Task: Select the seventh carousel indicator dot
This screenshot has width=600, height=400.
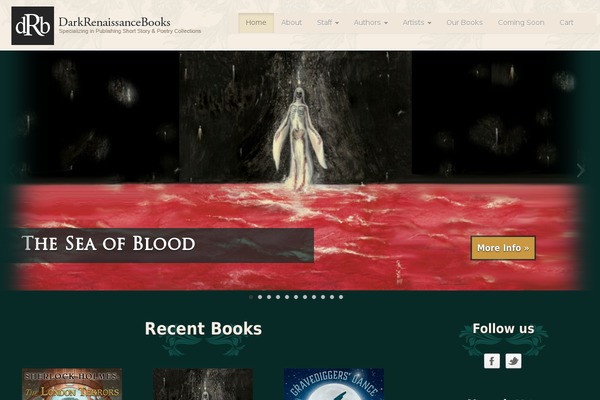Action: click(x=305, y=297)
